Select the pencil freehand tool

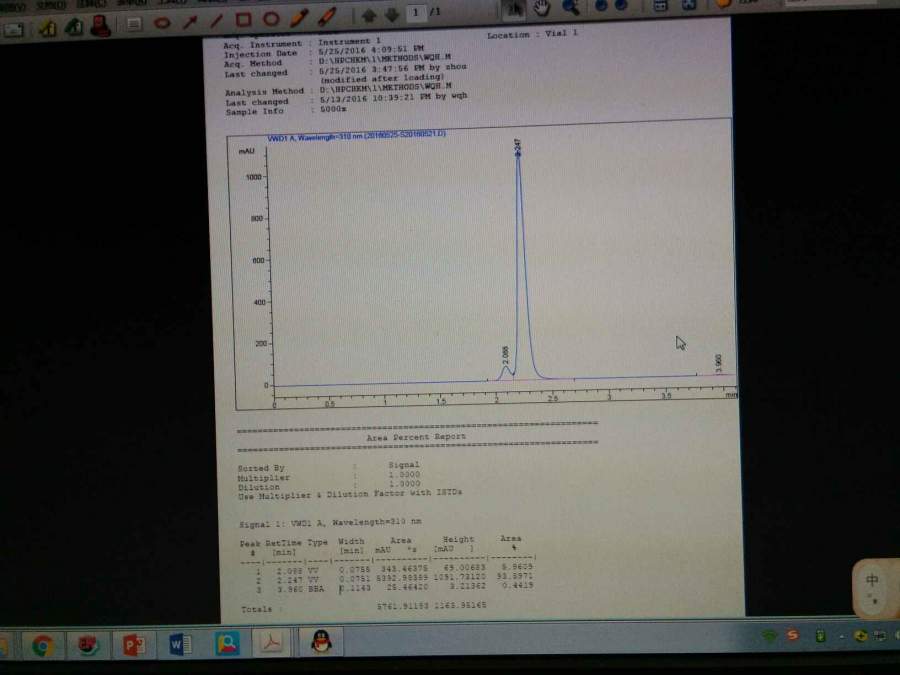299,17
